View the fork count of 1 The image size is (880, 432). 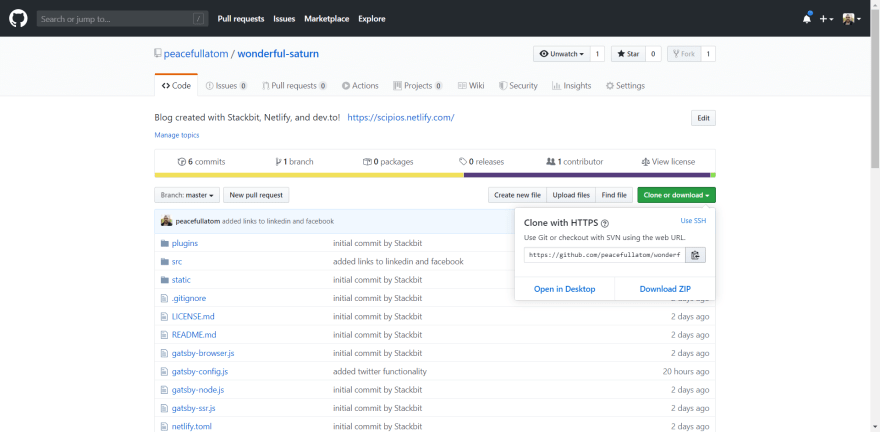point(708,54)
